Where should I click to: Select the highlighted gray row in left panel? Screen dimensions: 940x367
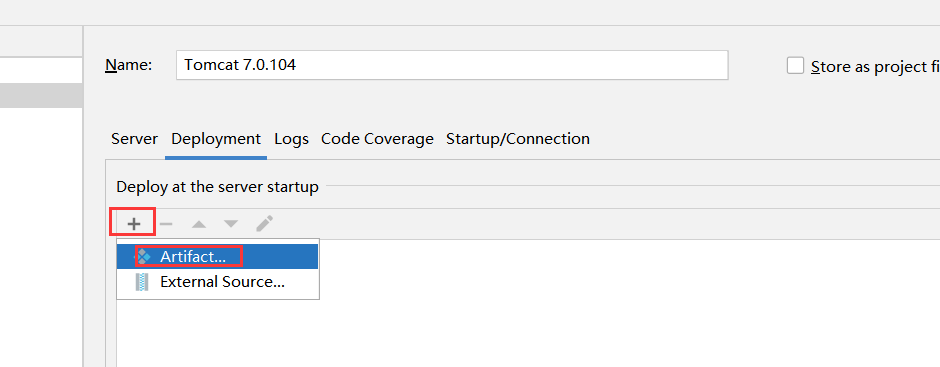pos(41,95)
